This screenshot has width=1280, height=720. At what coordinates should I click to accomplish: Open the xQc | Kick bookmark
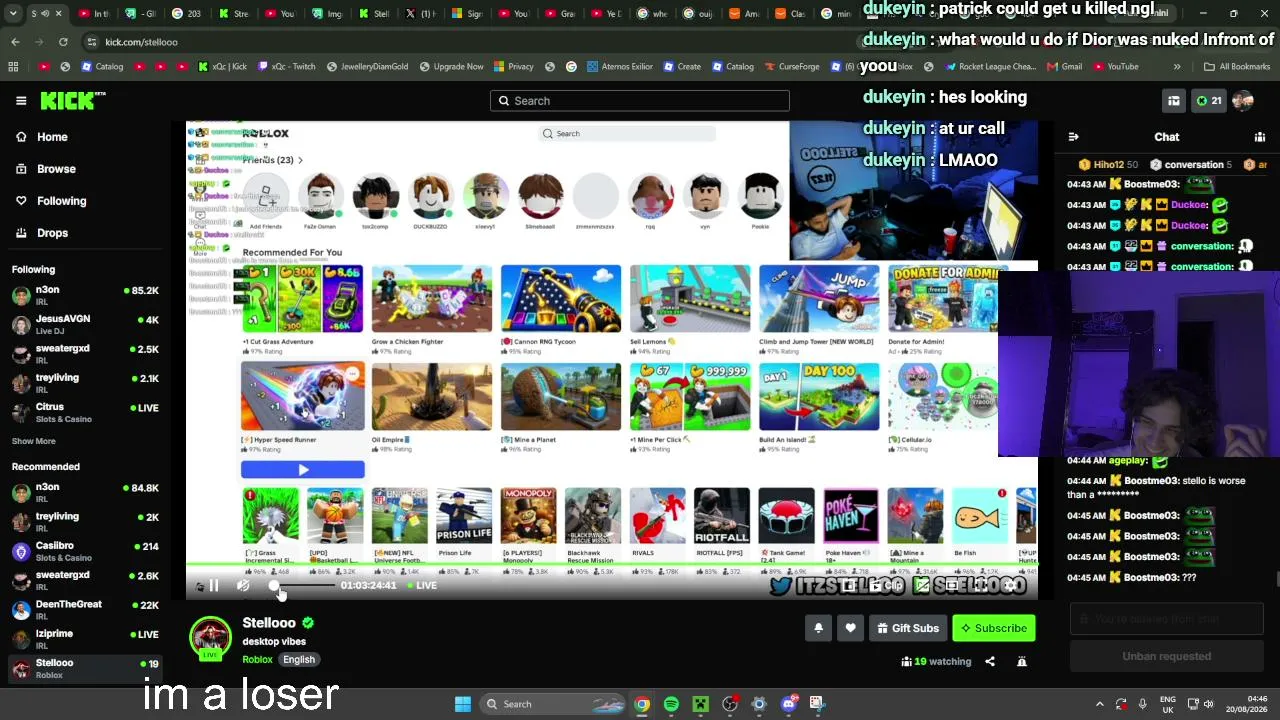pos(222,67)
